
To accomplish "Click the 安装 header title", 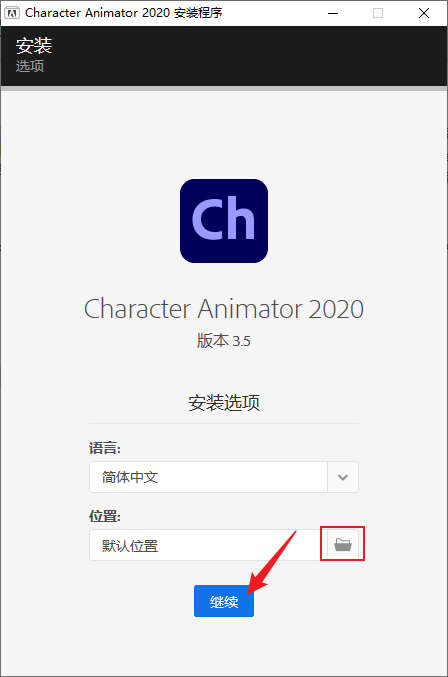I will tap(34, 46).
